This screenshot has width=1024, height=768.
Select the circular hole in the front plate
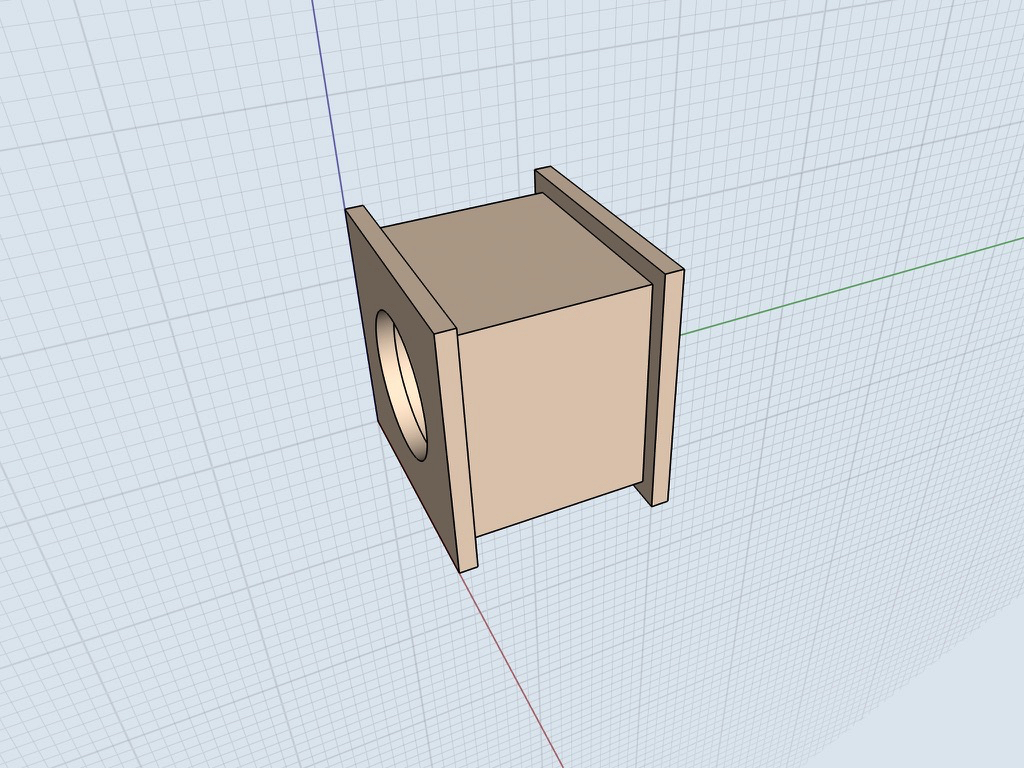[x=401, y=386]
